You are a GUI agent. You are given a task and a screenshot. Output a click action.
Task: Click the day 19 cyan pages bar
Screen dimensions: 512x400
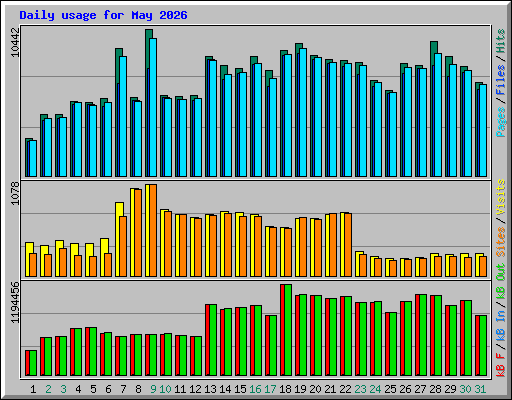(x=303, y=112)
